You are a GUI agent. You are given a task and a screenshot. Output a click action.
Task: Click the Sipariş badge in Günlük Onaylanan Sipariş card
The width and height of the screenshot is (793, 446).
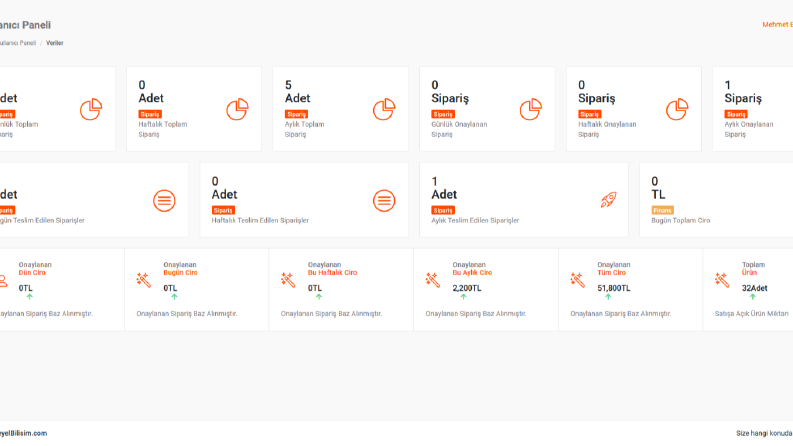443,114
